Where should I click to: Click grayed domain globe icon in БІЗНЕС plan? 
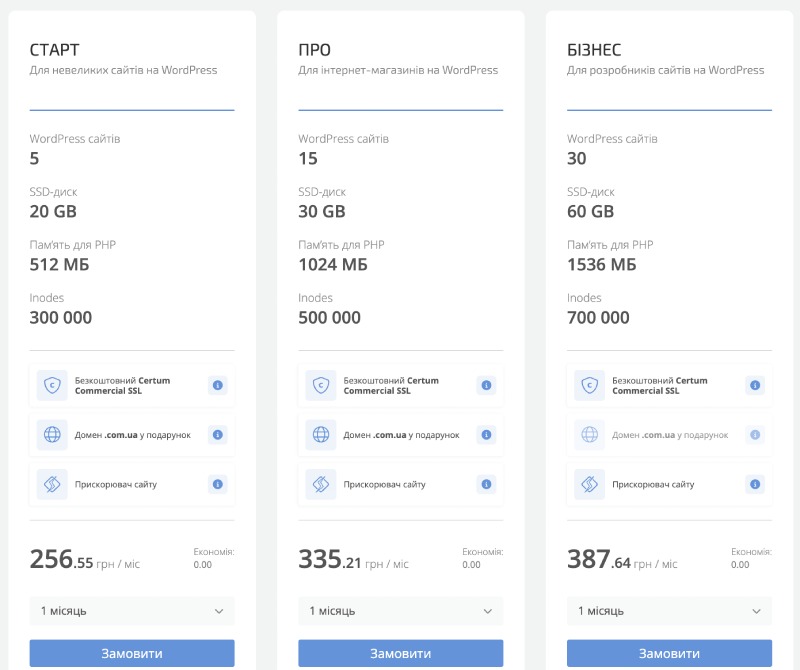[x=589, y=434]
